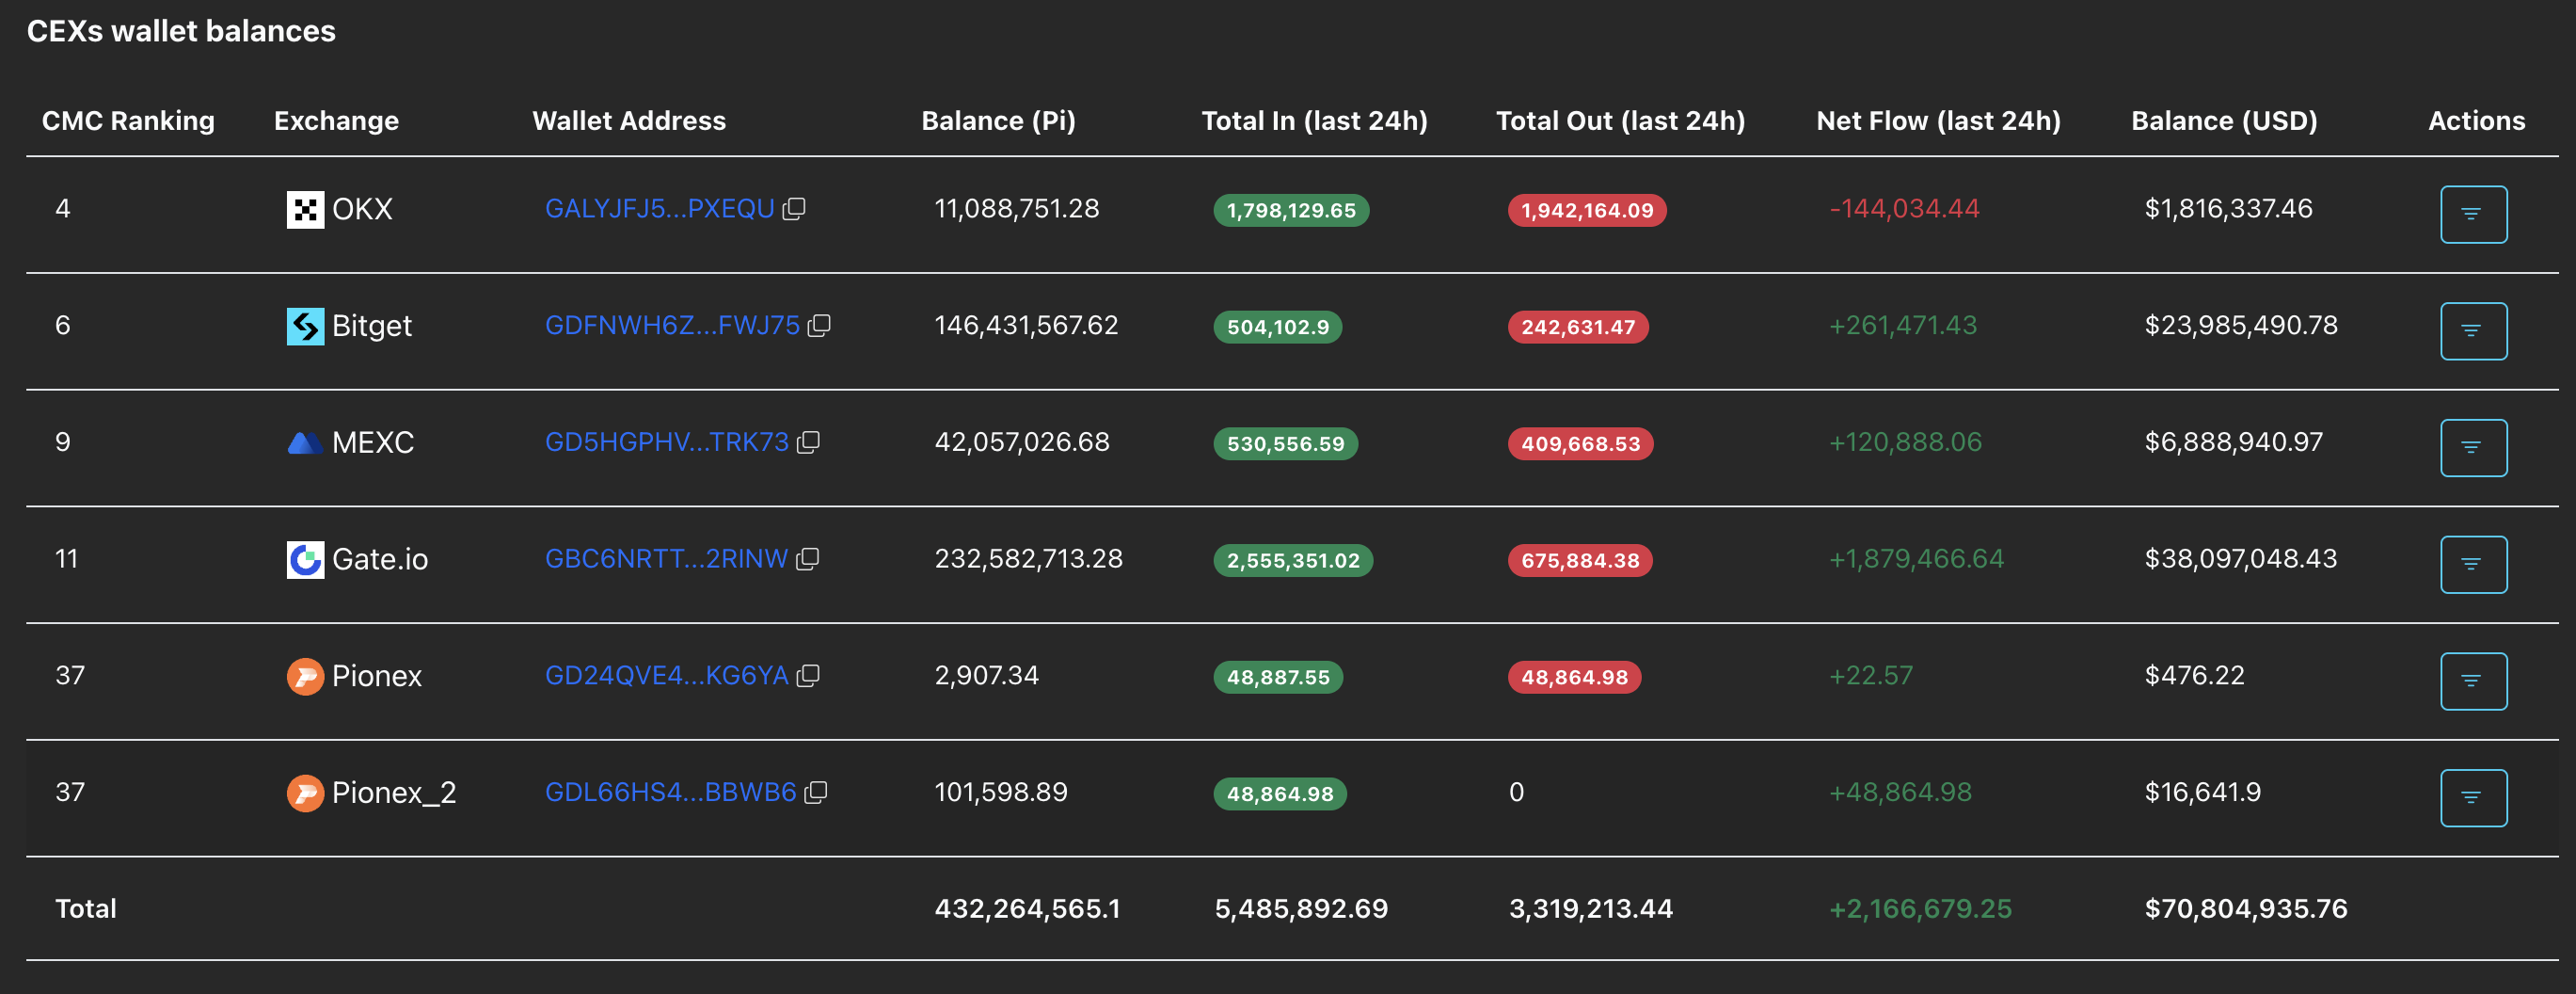Open the filter action for OKX row

coord(2472,214)
